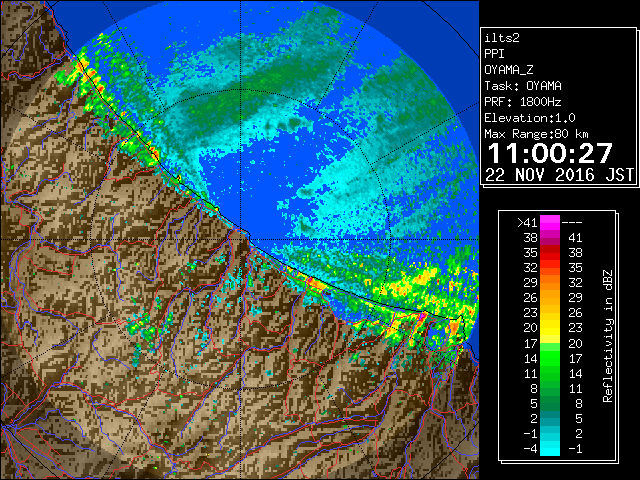Click the timestamp 11:00:27
The height and width of the screenshot is (480, 640).
pyautogui.click(x=550, y=153)
